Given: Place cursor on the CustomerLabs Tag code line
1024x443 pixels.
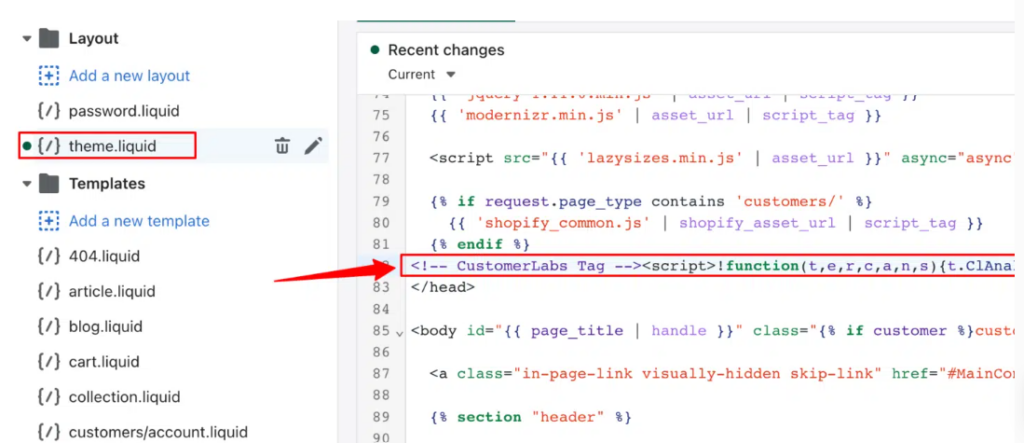Looking at the screenshot, I should [700, 266].
